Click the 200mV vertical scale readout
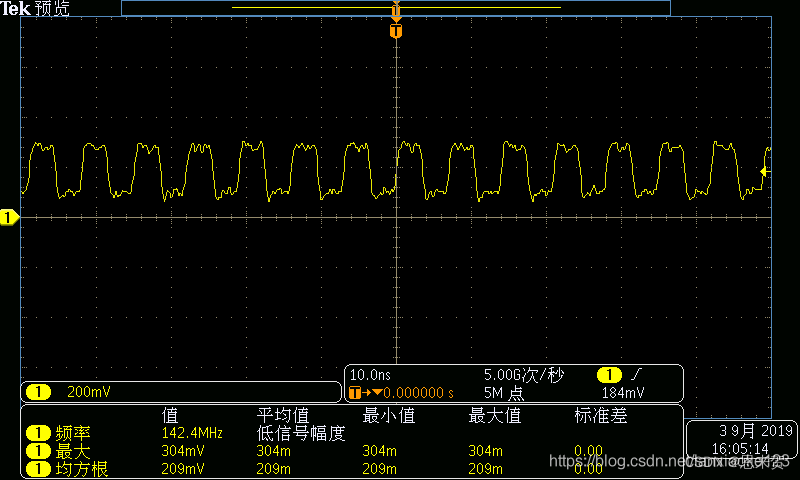 88,392
